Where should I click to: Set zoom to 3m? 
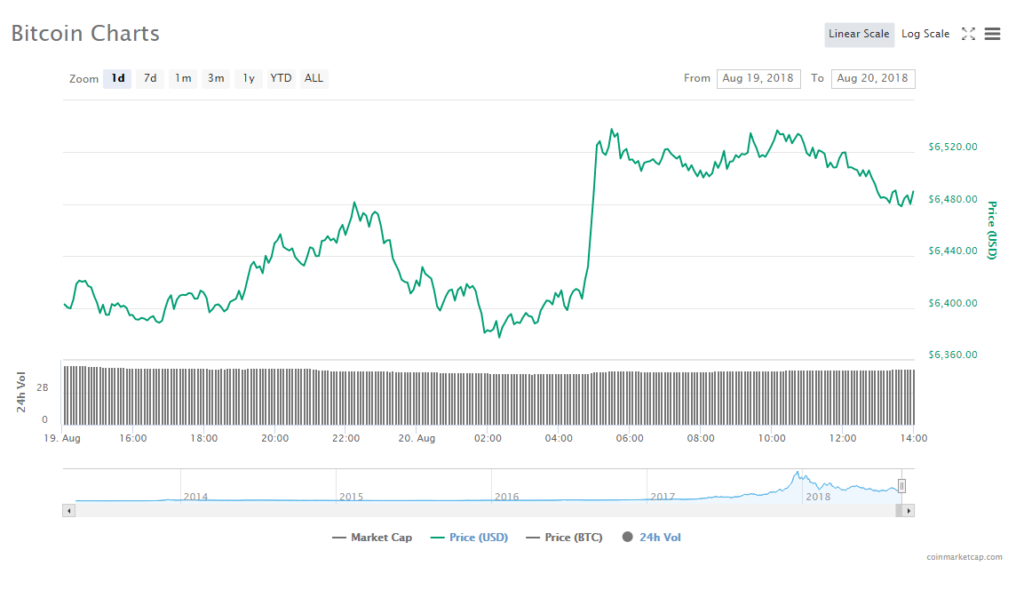pyautogui.click(x=215, y=78)
